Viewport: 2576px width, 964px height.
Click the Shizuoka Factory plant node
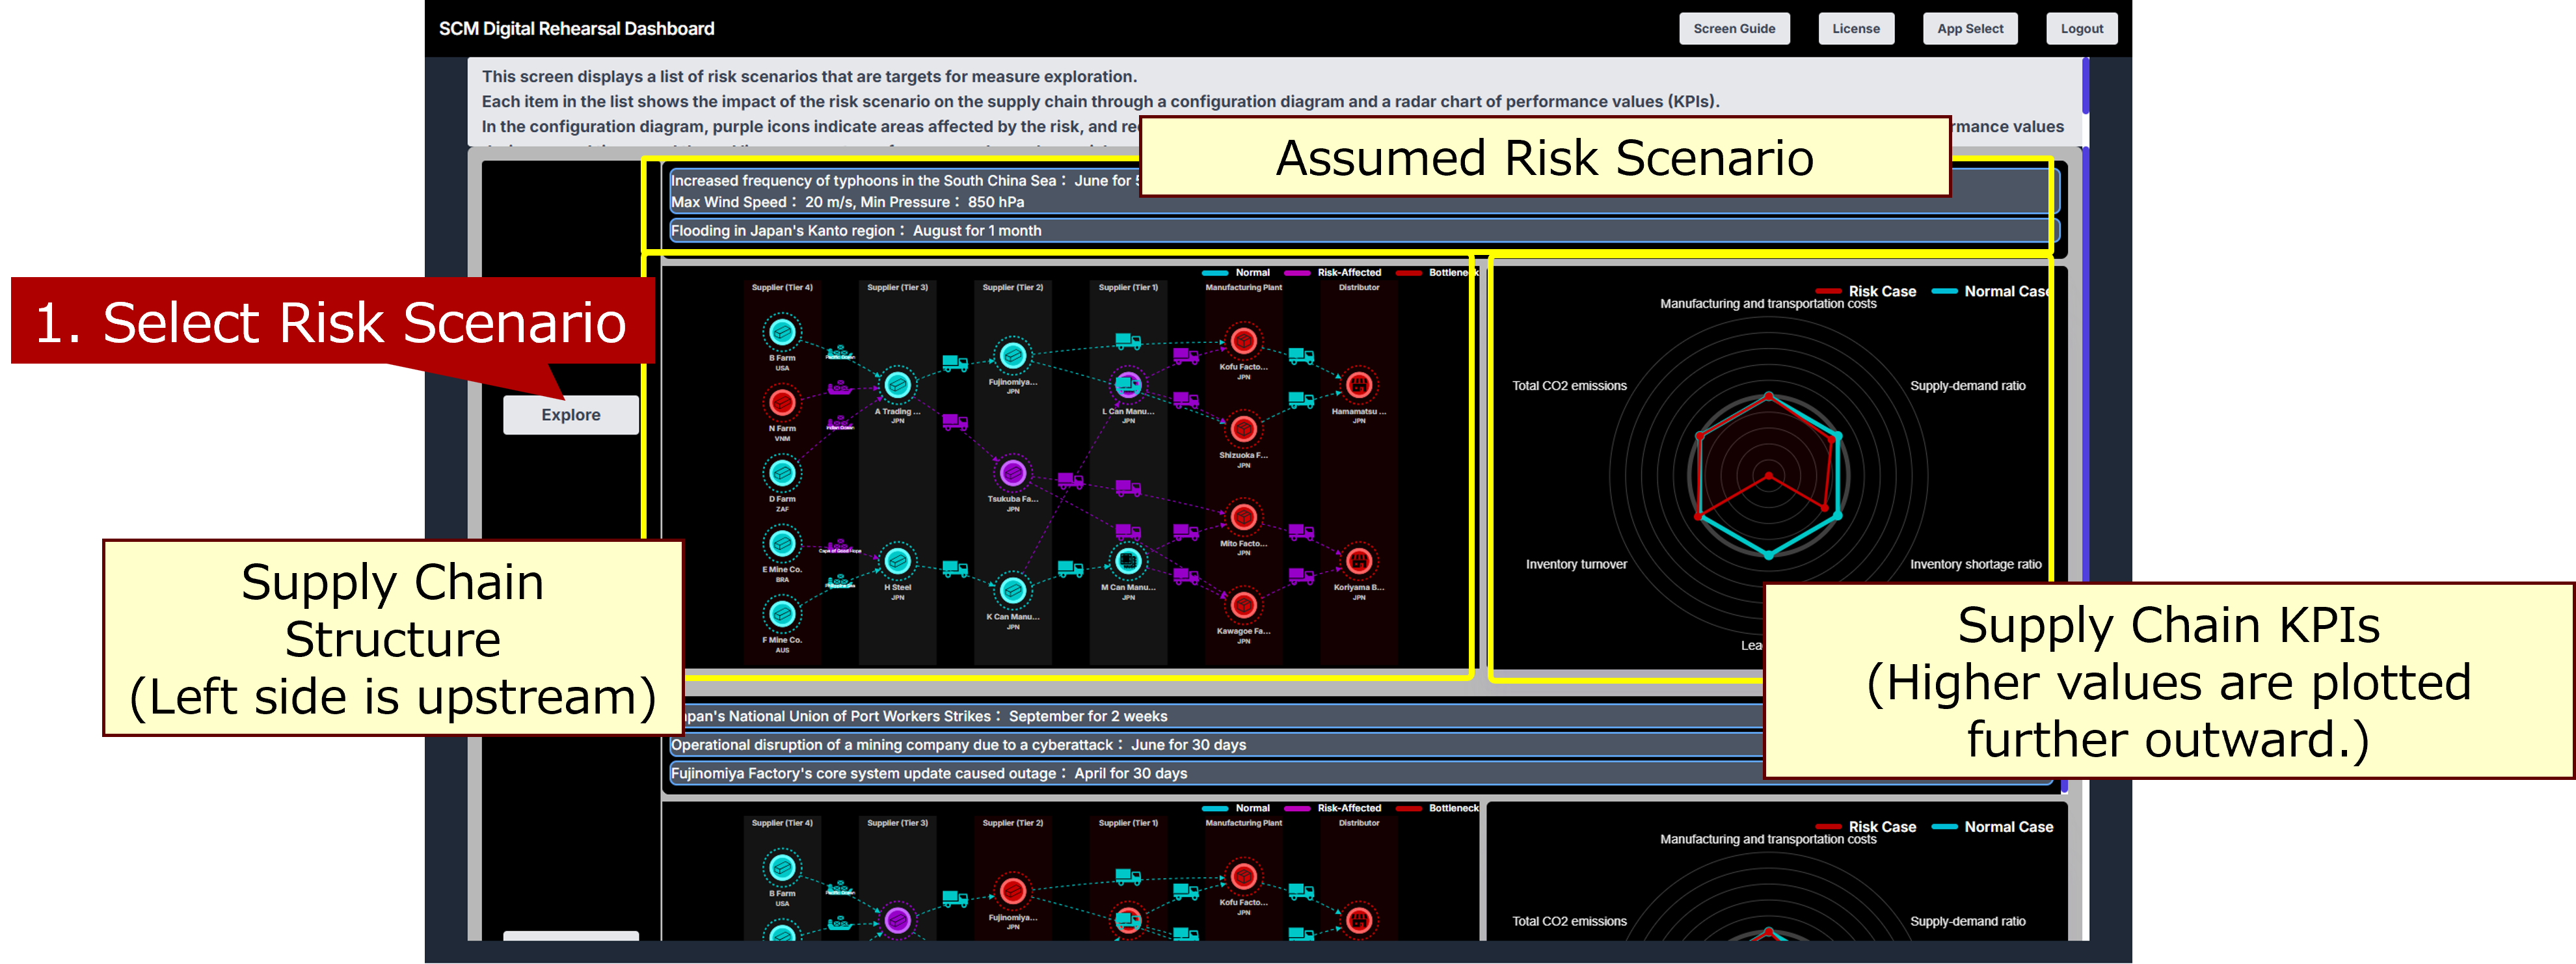coord(1243,429)
